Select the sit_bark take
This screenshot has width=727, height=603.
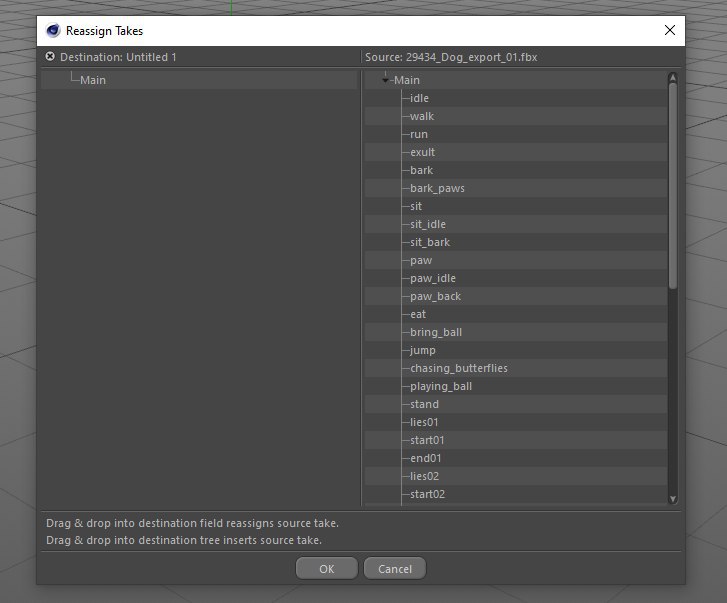(430, 242)
